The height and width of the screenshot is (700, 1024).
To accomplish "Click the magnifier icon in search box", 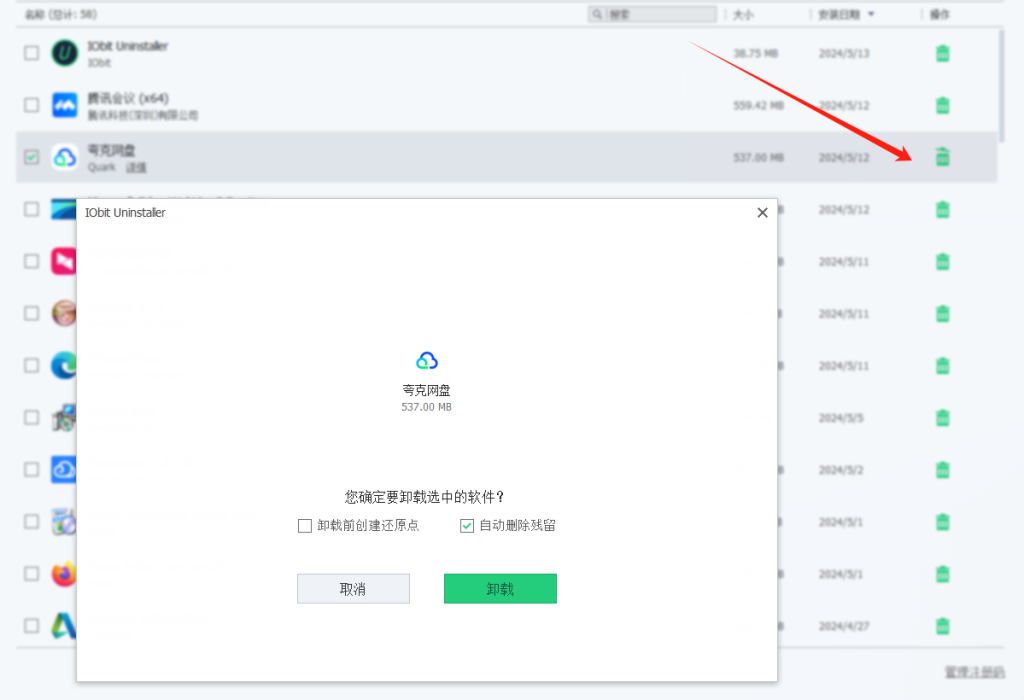I will tap(598, 15).
